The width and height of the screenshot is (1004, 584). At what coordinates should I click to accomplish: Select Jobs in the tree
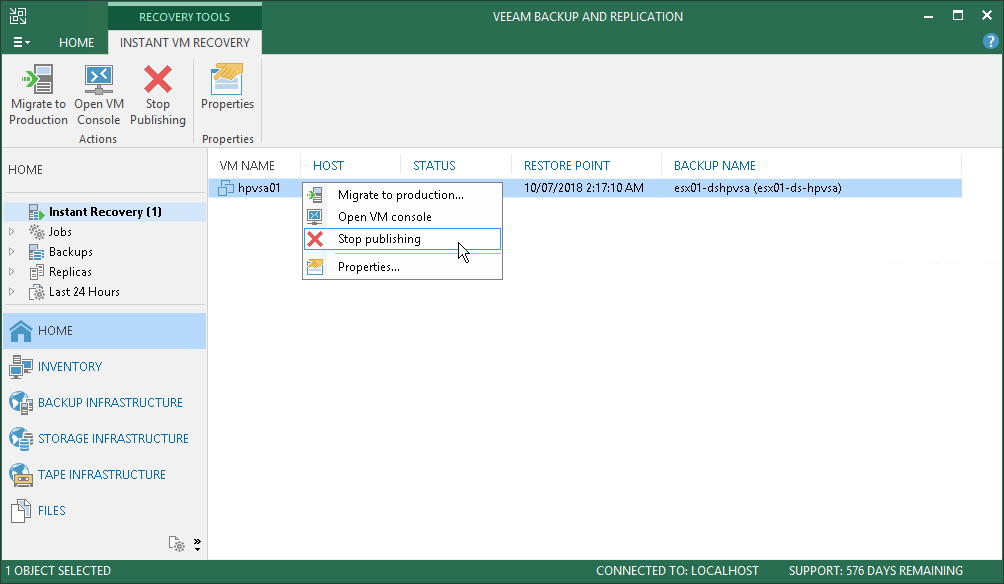(x=60, y=232)
